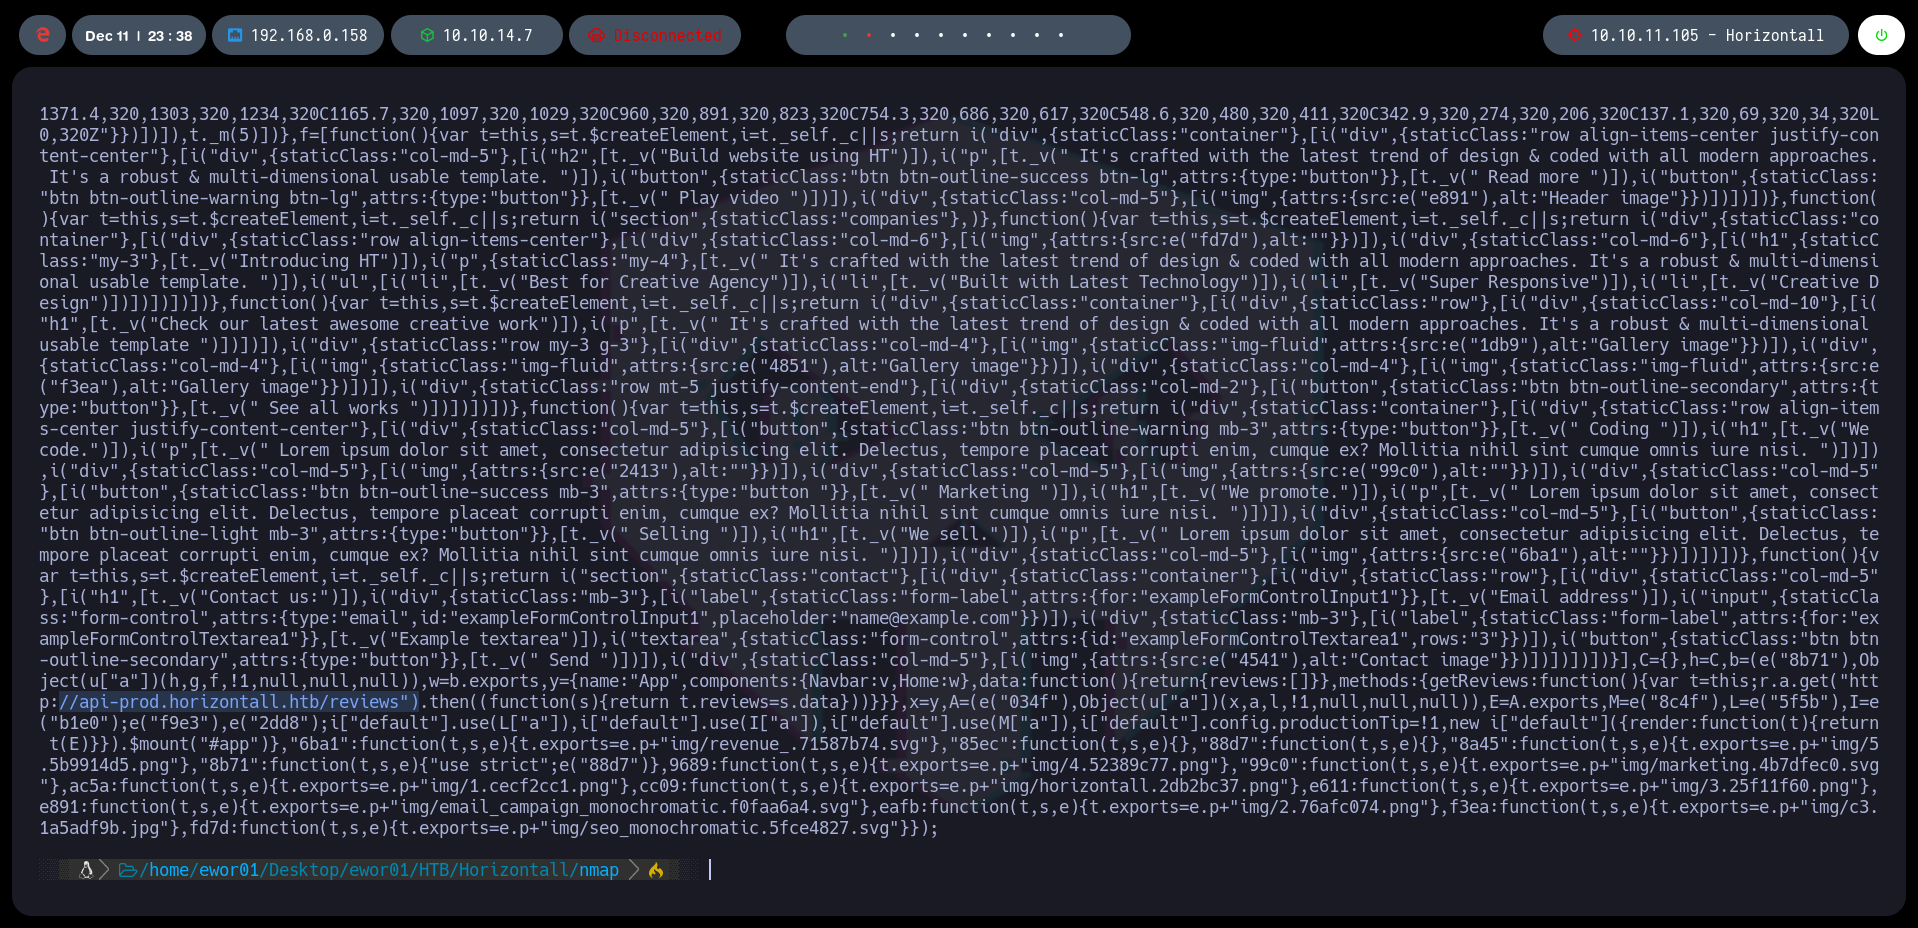Click the green cube icon beside 10.10.14.7

[427, 35]
